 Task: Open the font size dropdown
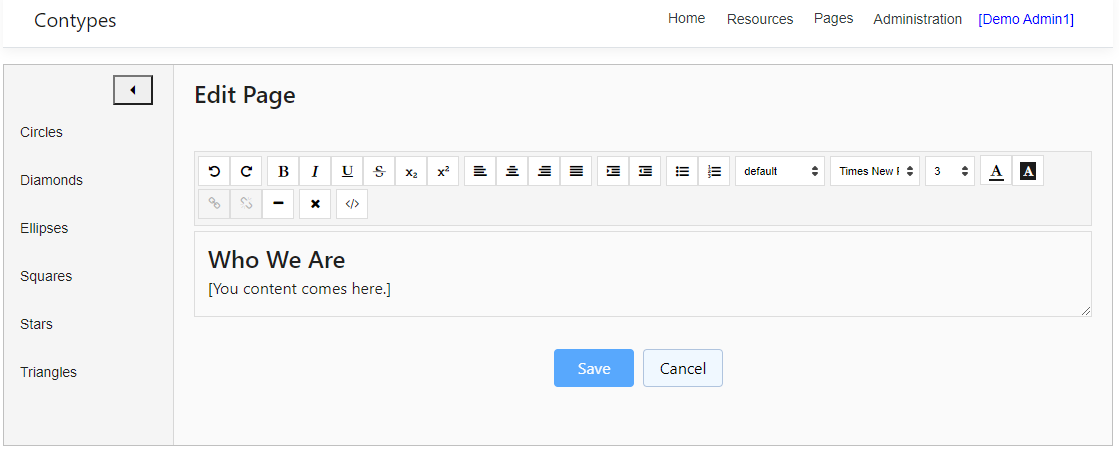point(950,171)
